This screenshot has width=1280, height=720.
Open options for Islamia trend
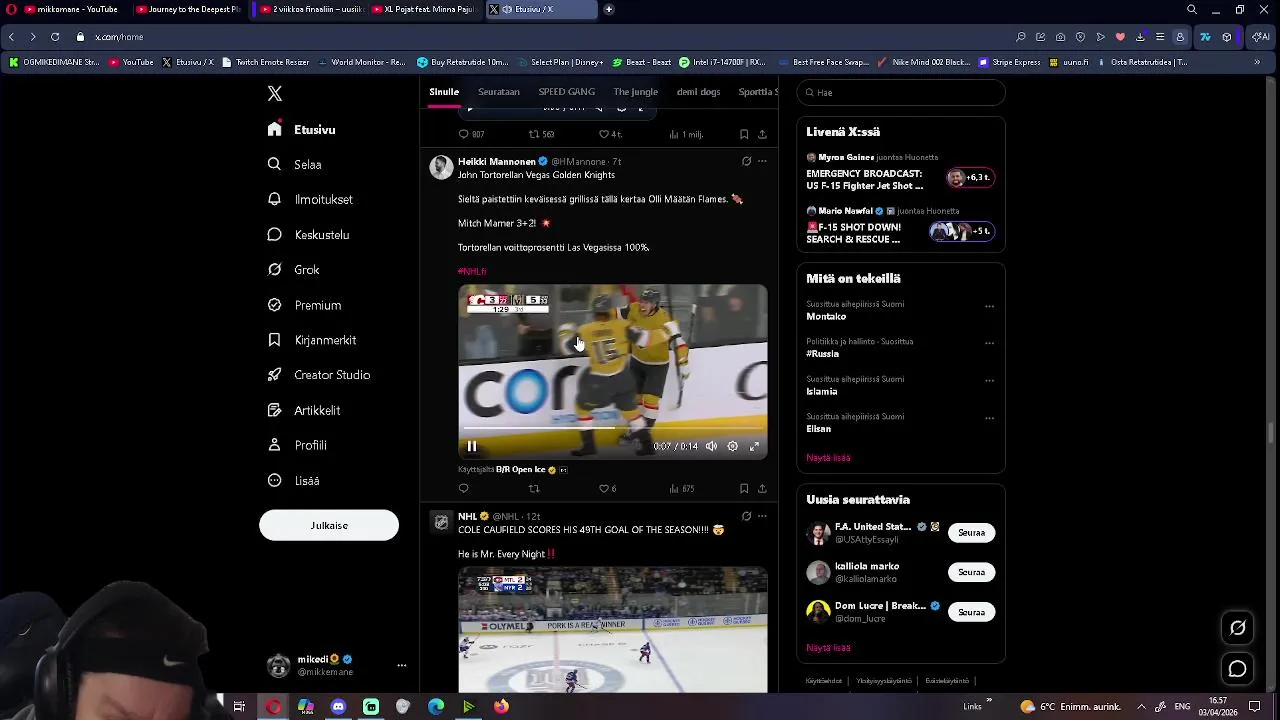click(x=989, y=381)
